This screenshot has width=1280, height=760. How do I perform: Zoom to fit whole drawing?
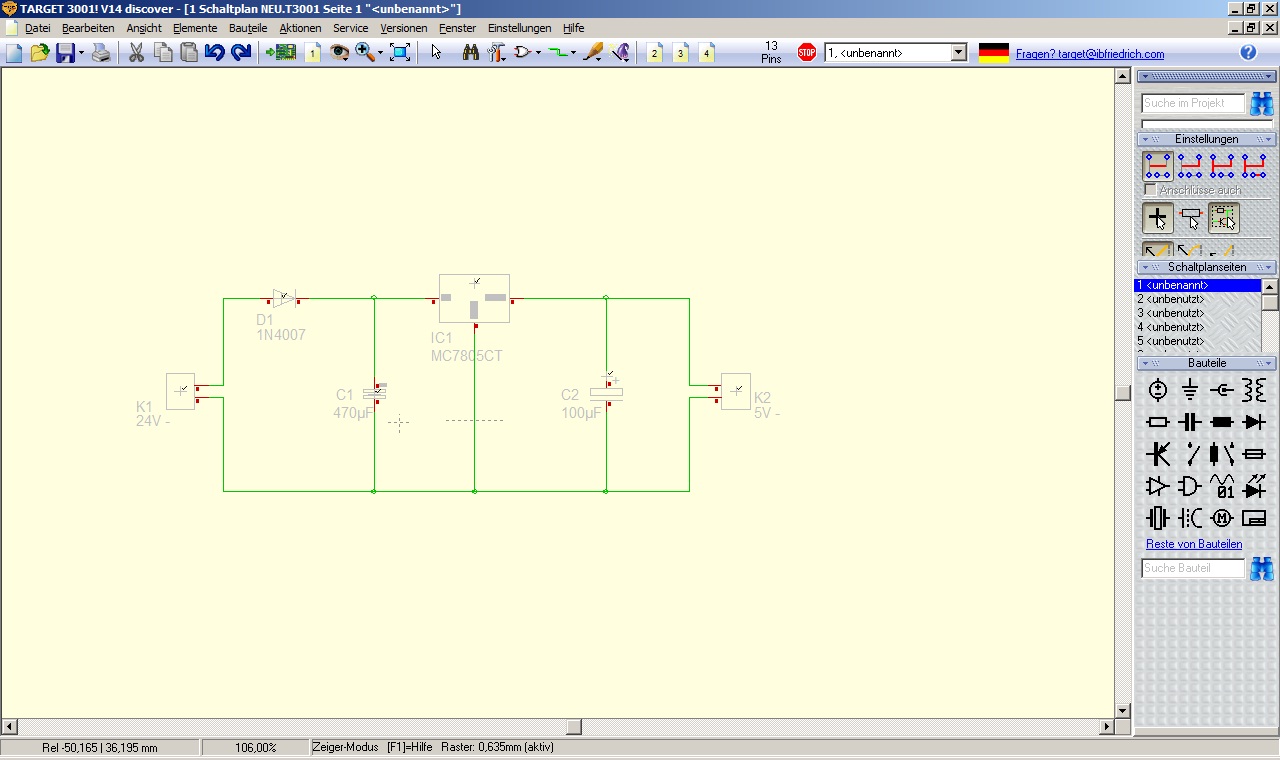pyautogui.click(x=400, y=53)
